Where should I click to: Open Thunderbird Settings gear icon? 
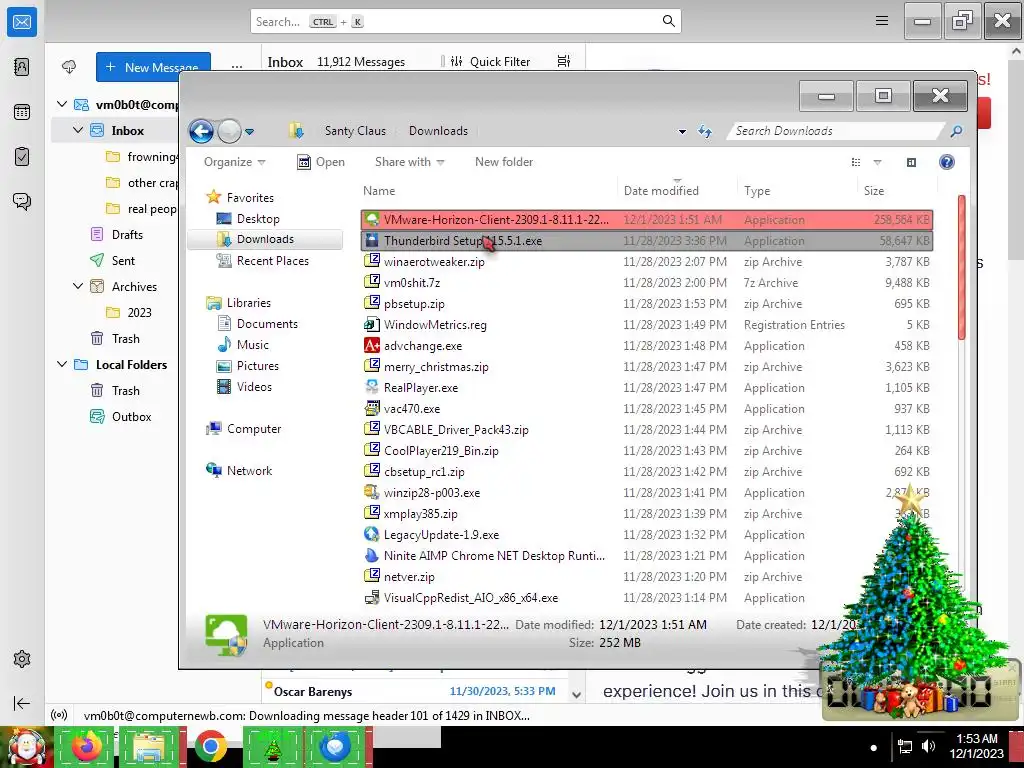coord(22,659)
